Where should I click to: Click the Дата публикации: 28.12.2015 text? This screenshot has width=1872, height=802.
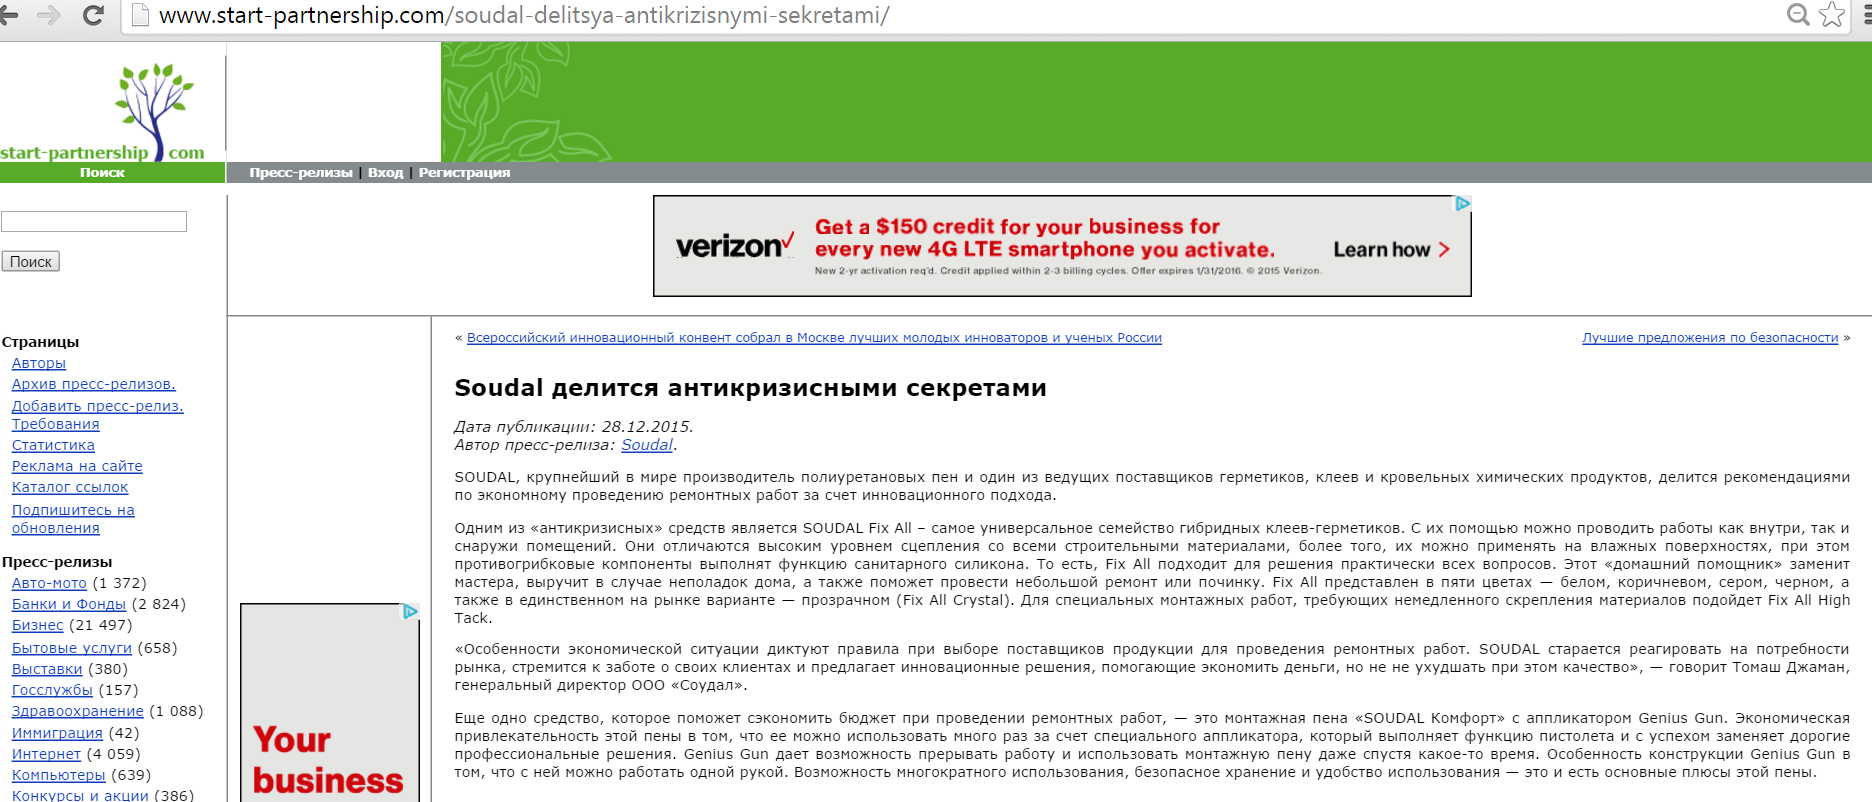point(574,427)
